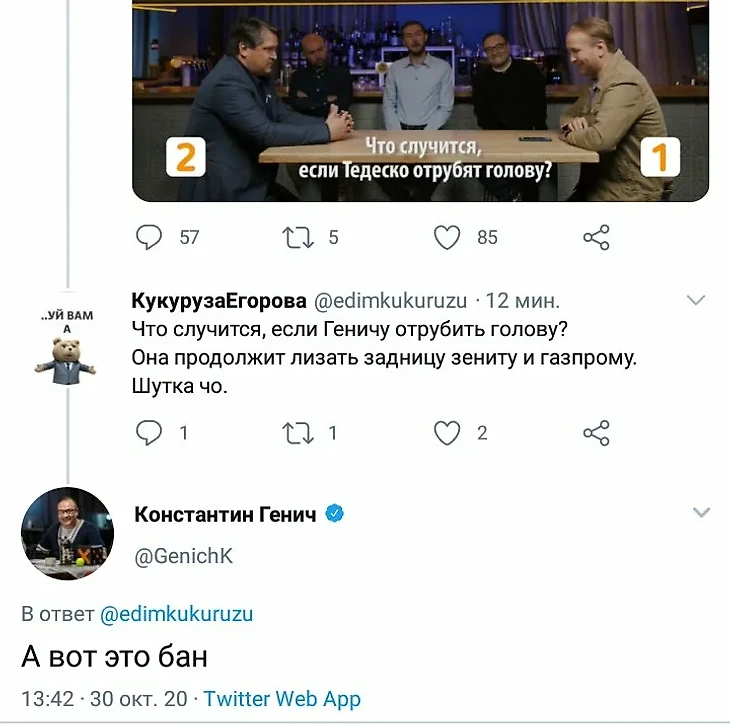This screenshot has width=730, height=724.
Task: Click the blue verified badge next to Генич
Action: (x=336, y=514)
